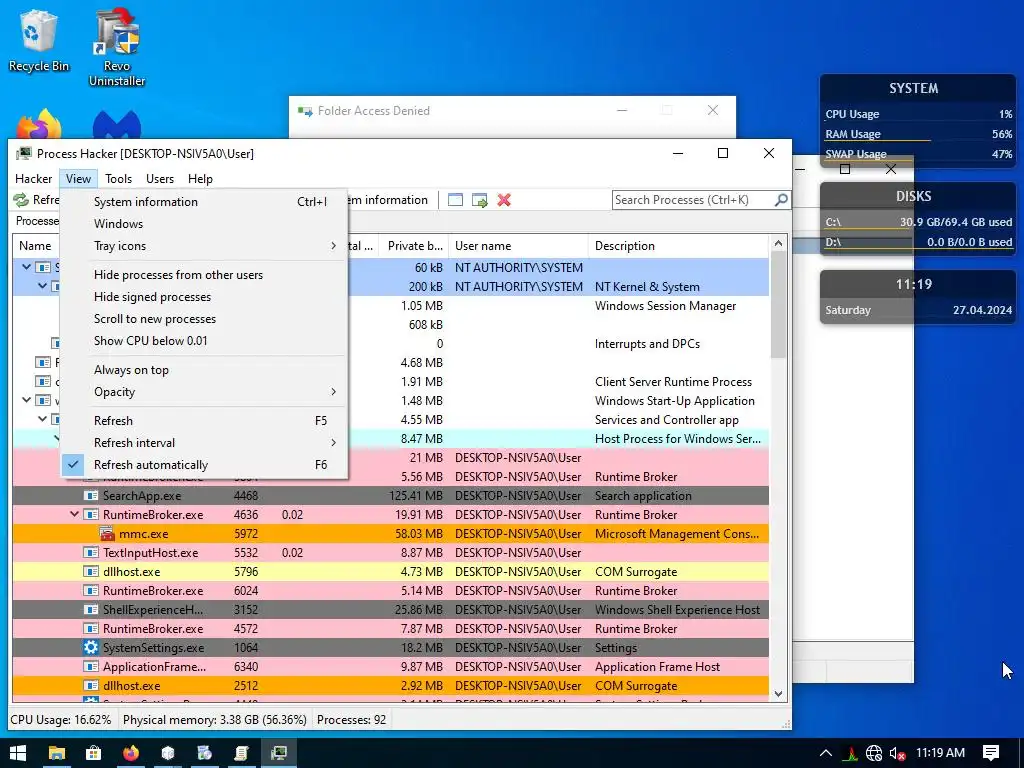1024x768 pixels.
Task: Select the SearchApp.exe process name
Action: pos(142,496)
